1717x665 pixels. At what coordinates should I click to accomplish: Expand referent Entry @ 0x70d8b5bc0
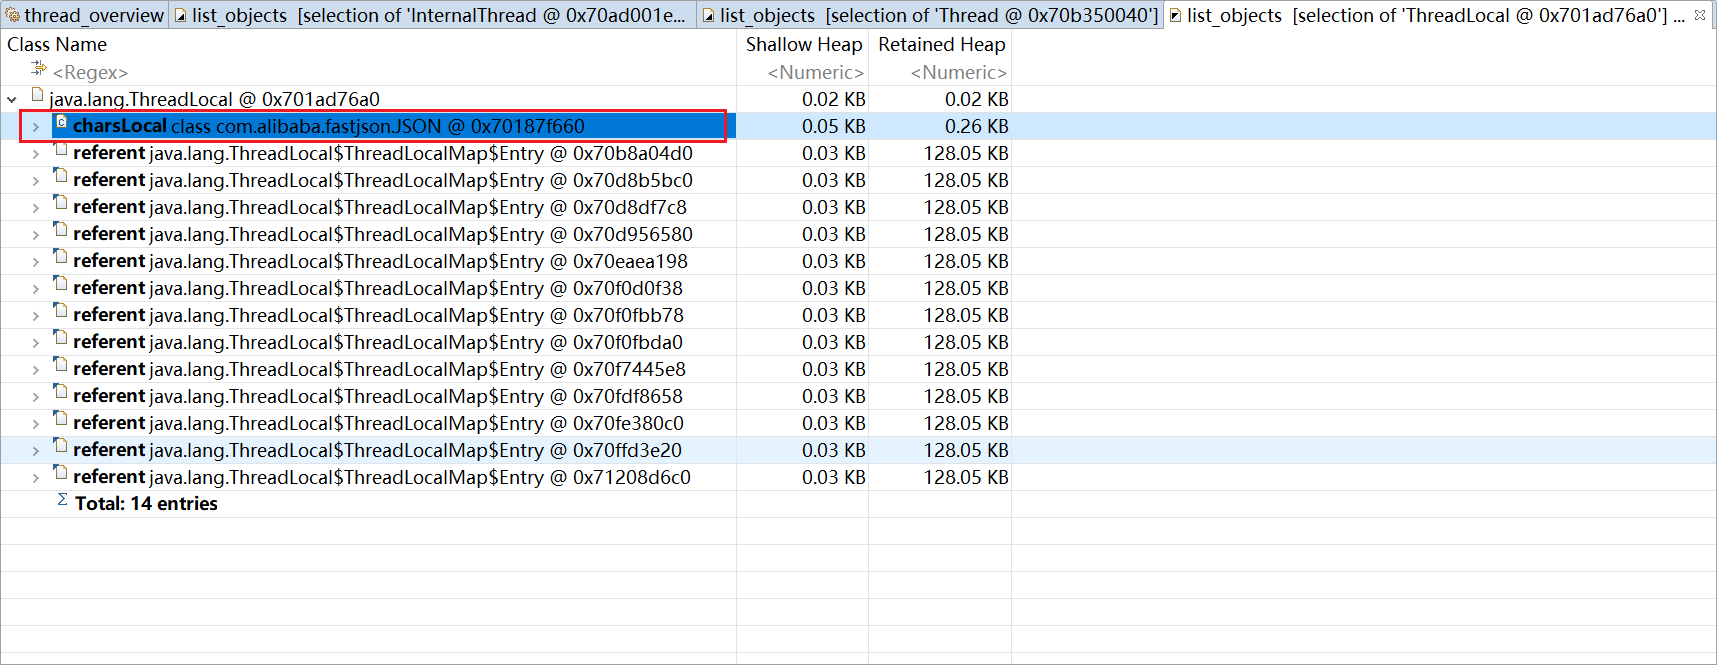(x=36, y=181)
